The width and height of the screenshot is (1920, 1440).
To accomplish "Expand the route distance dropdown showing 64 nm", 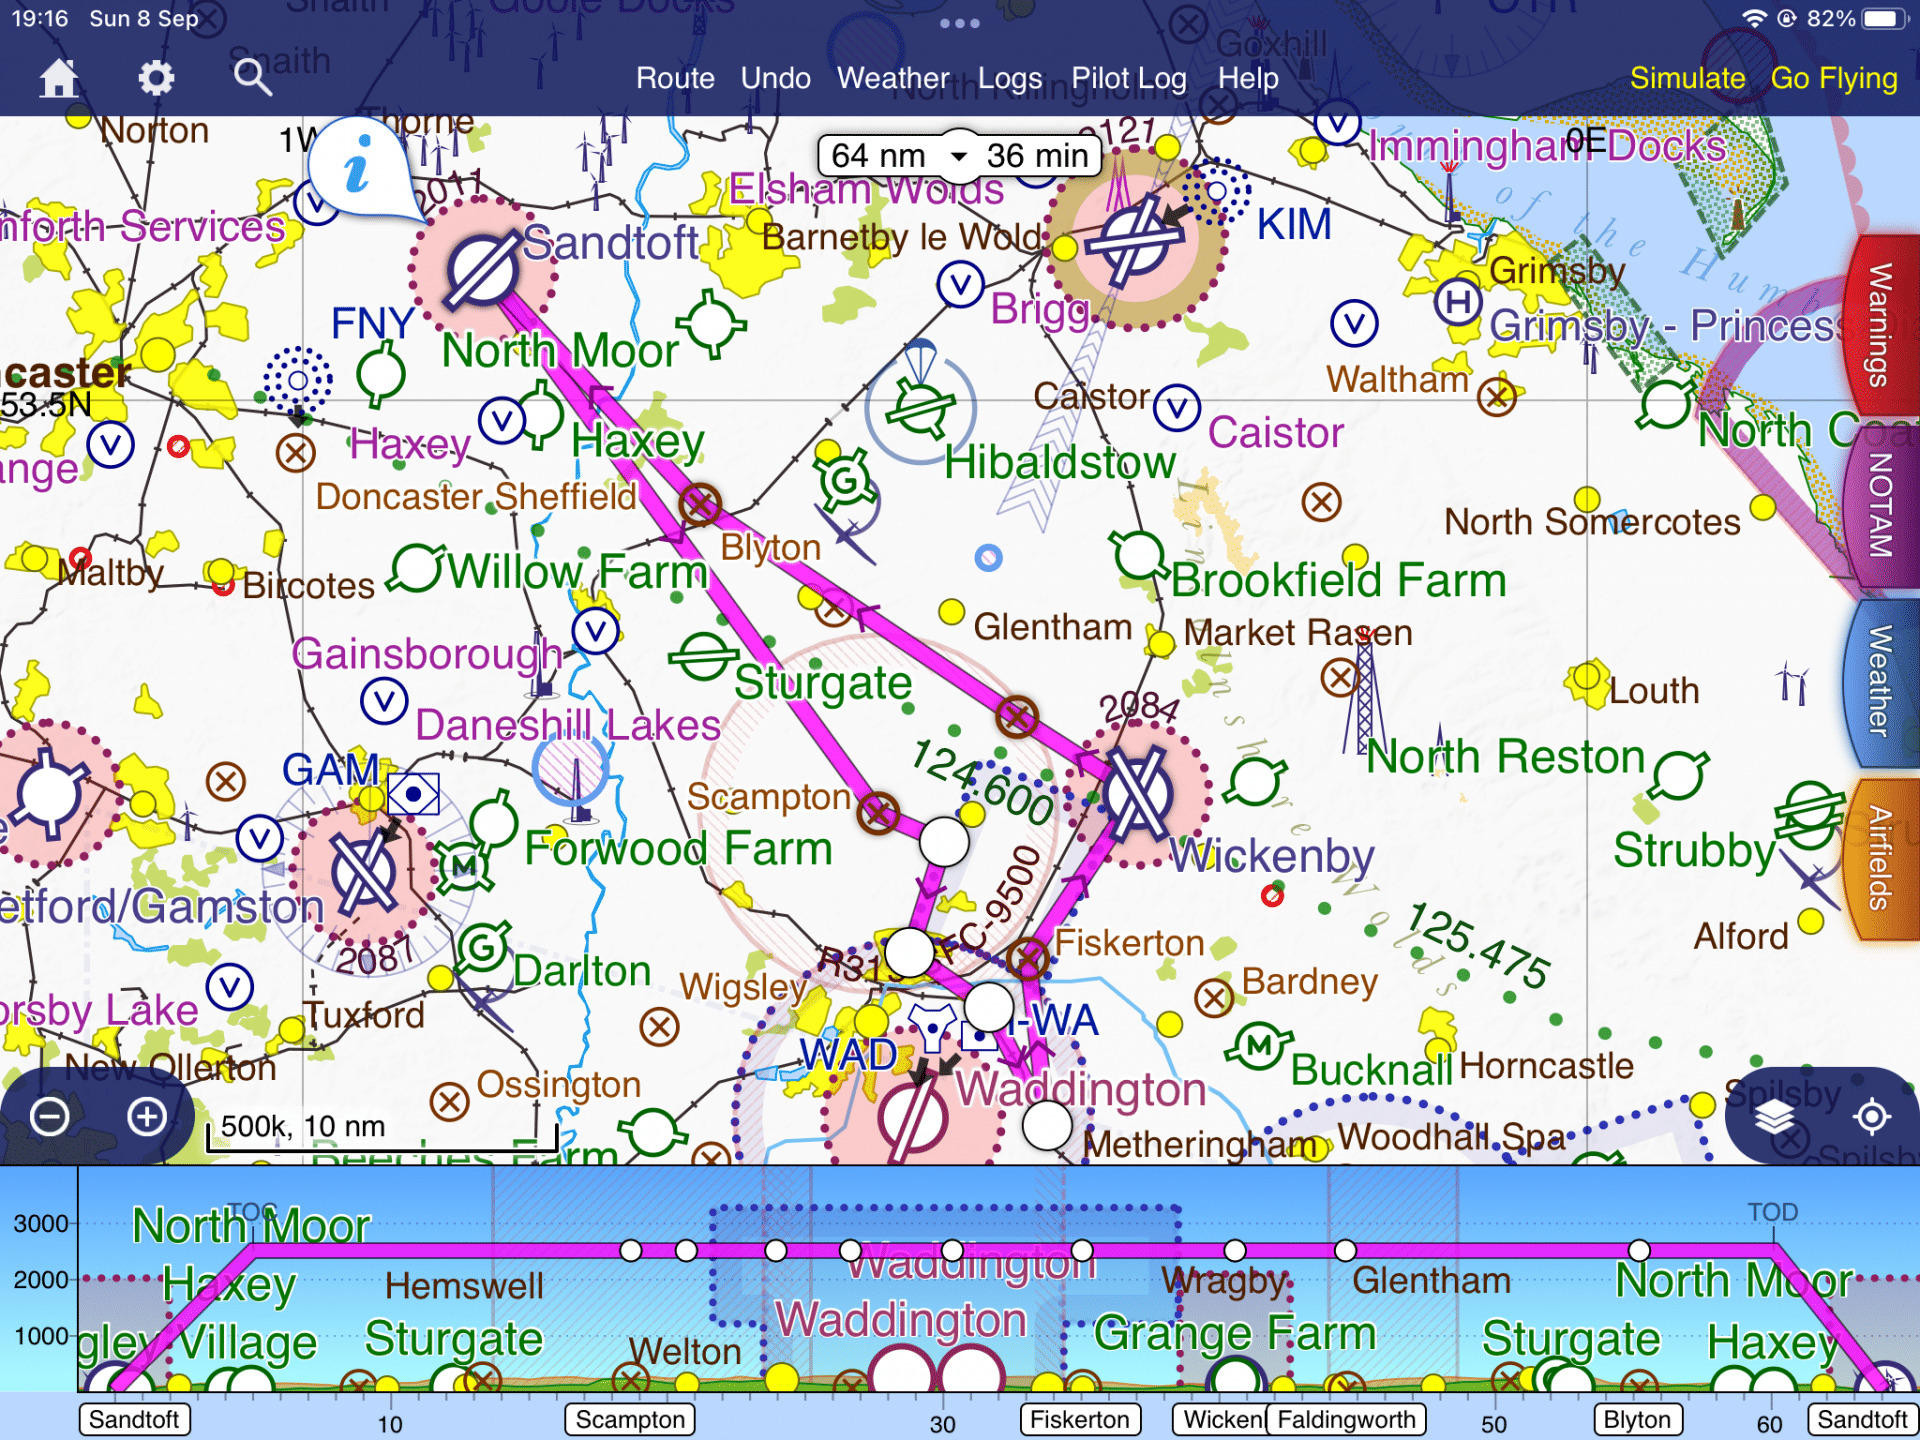I will (958, 155).
